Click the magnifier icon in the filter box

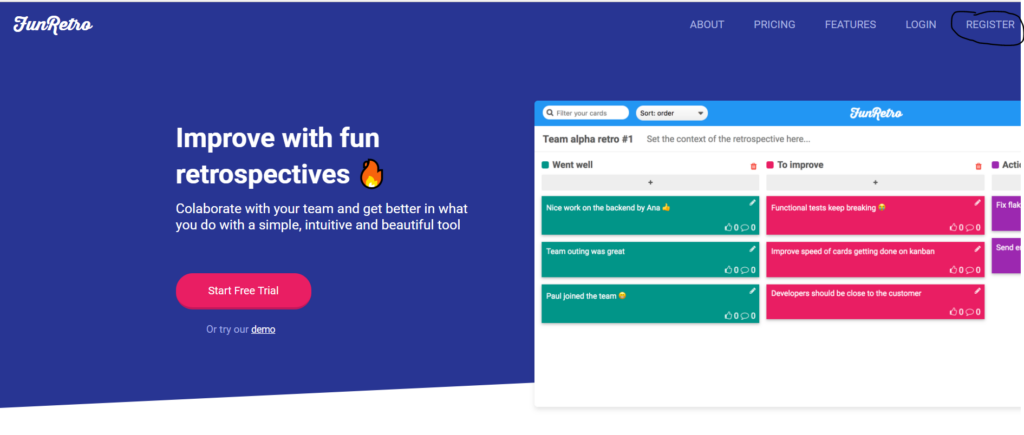coord(550,113)
